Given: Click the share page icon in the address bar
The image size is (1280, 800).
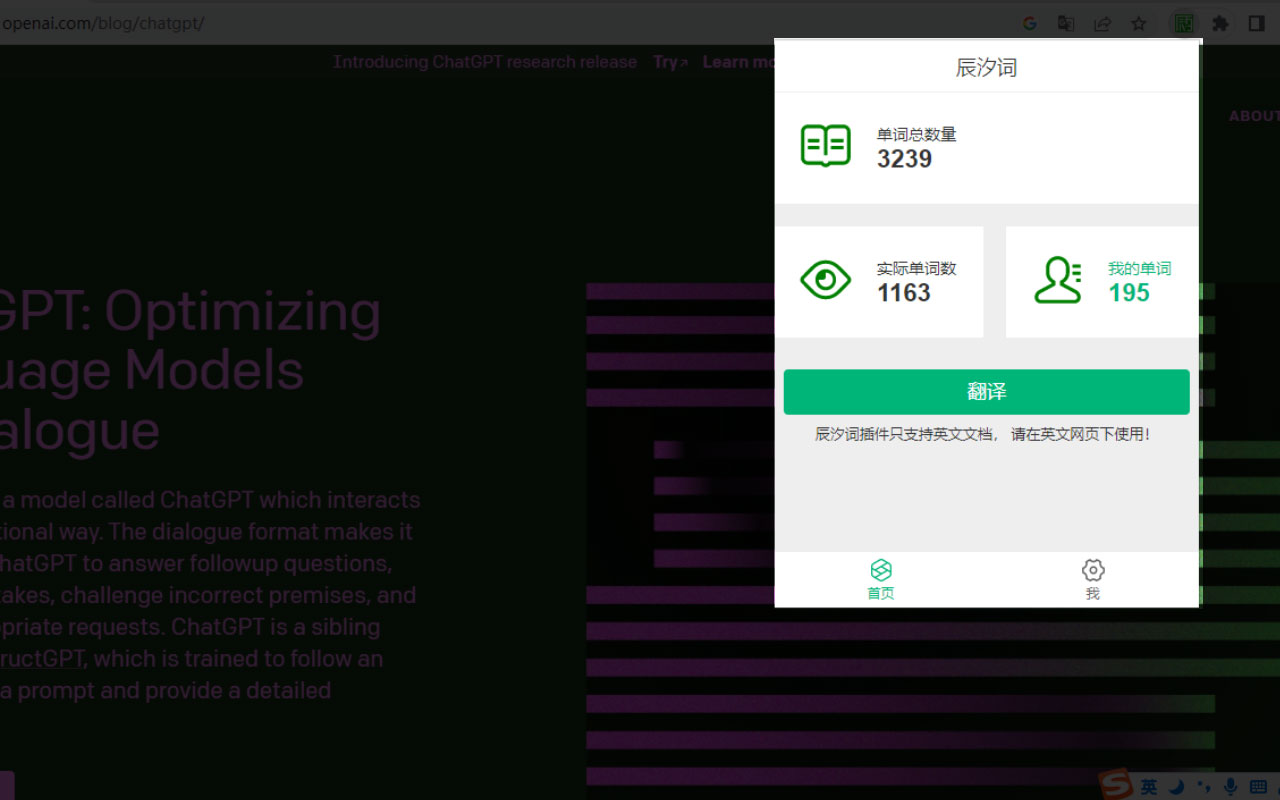Looking at the screenshot, I should (1102, 23).
